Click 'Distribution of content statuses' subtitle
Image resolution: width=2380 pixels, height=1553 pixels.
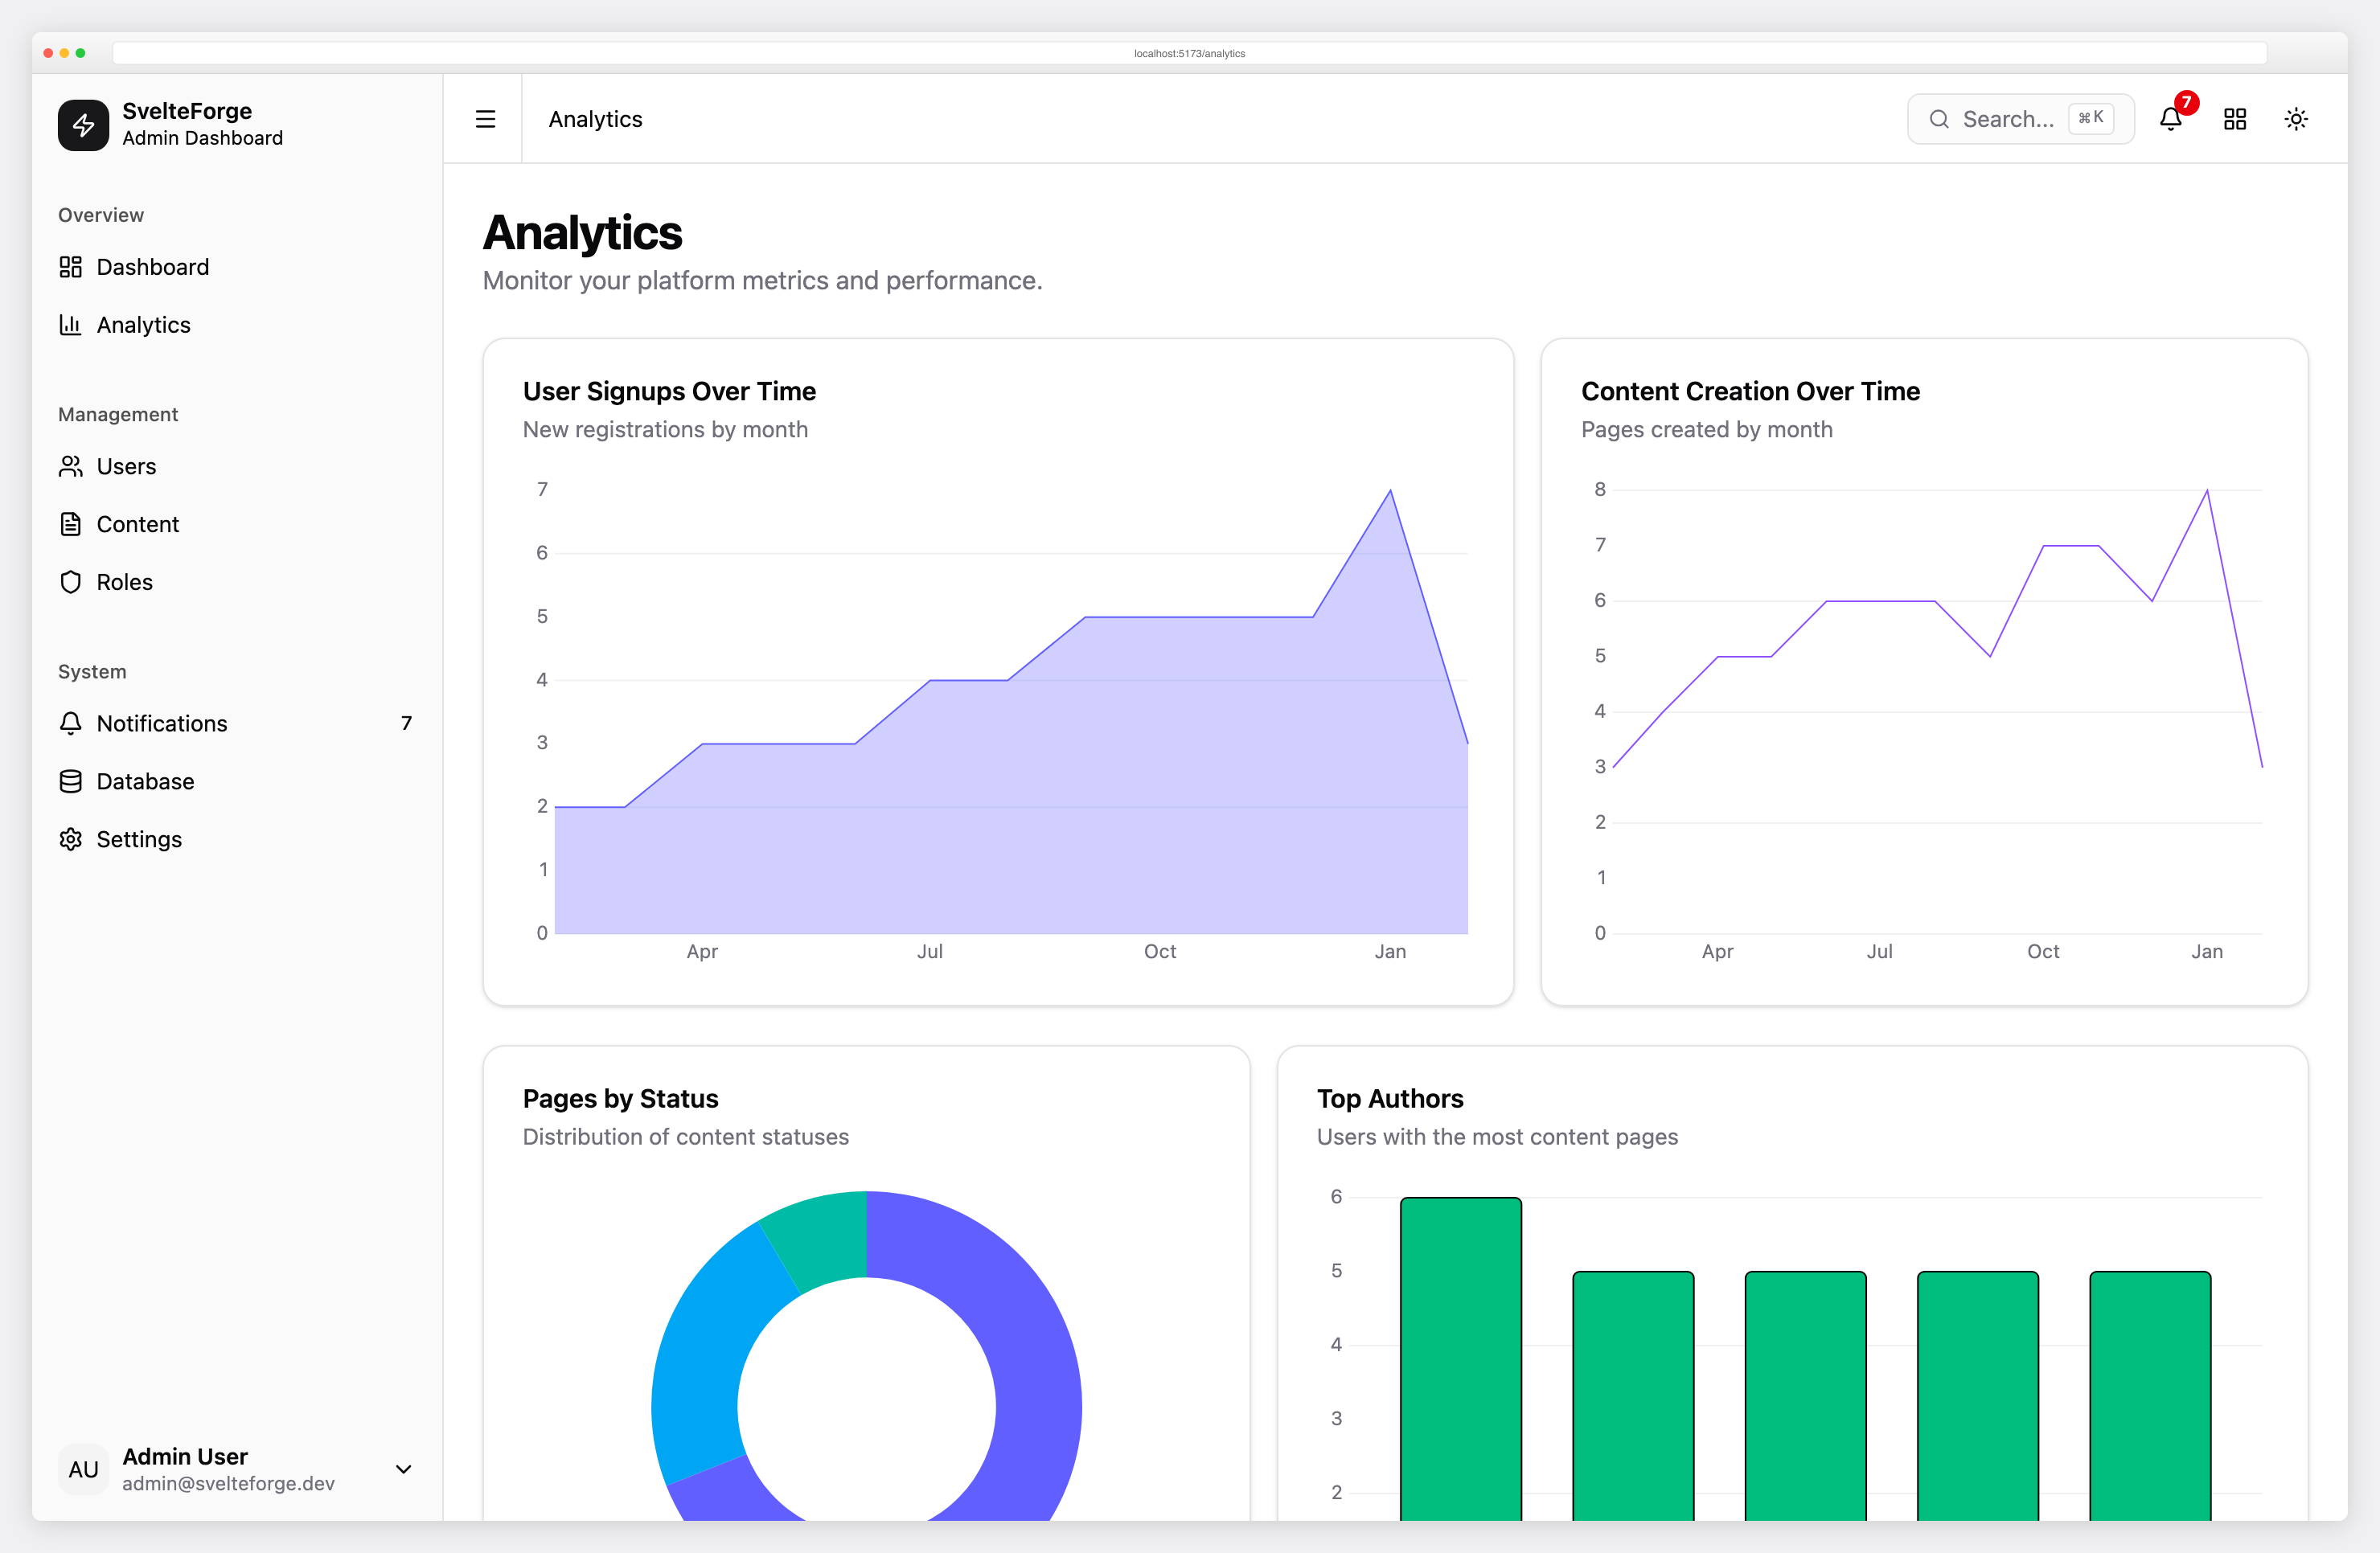(x=685, y=1137)
